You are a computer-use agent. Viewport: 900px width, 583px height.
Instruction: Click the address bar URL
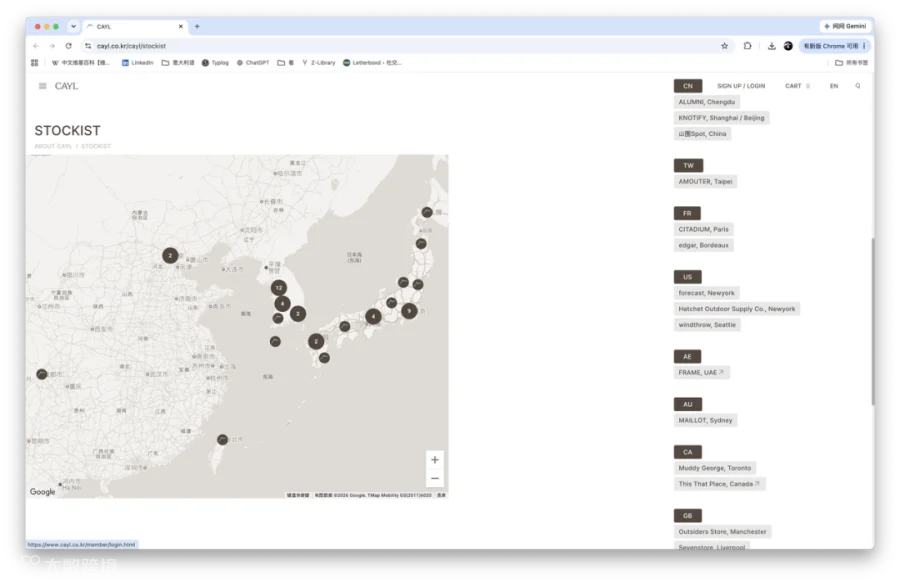pos(131,46)
